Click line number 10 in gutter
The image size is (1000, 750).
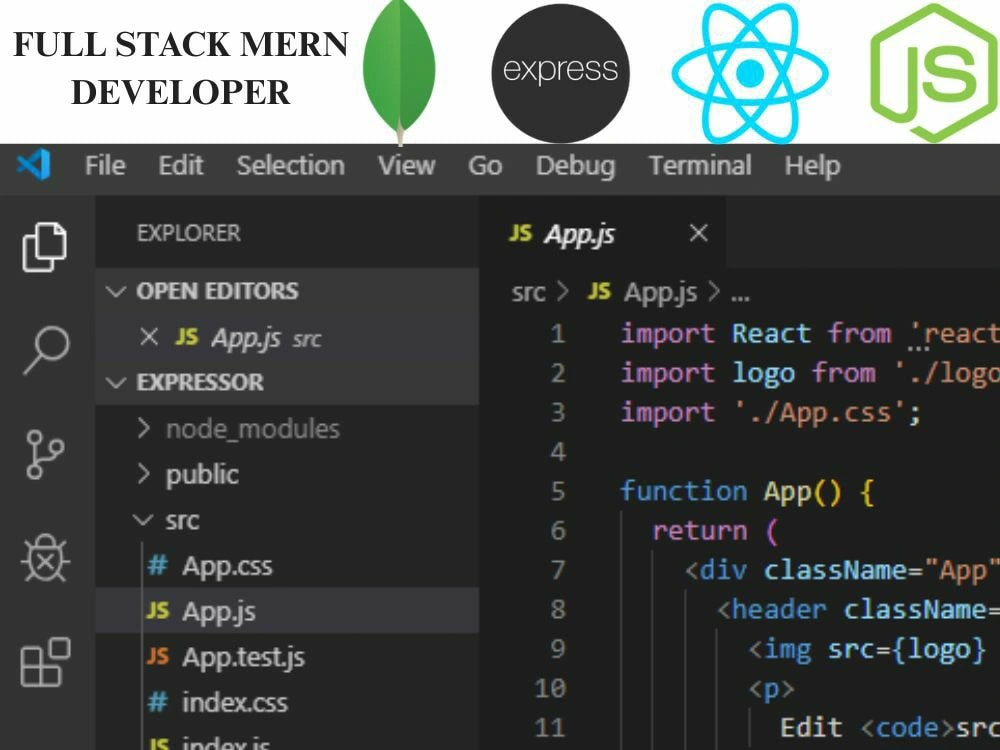pyautogui.click(x=550, y=688)
